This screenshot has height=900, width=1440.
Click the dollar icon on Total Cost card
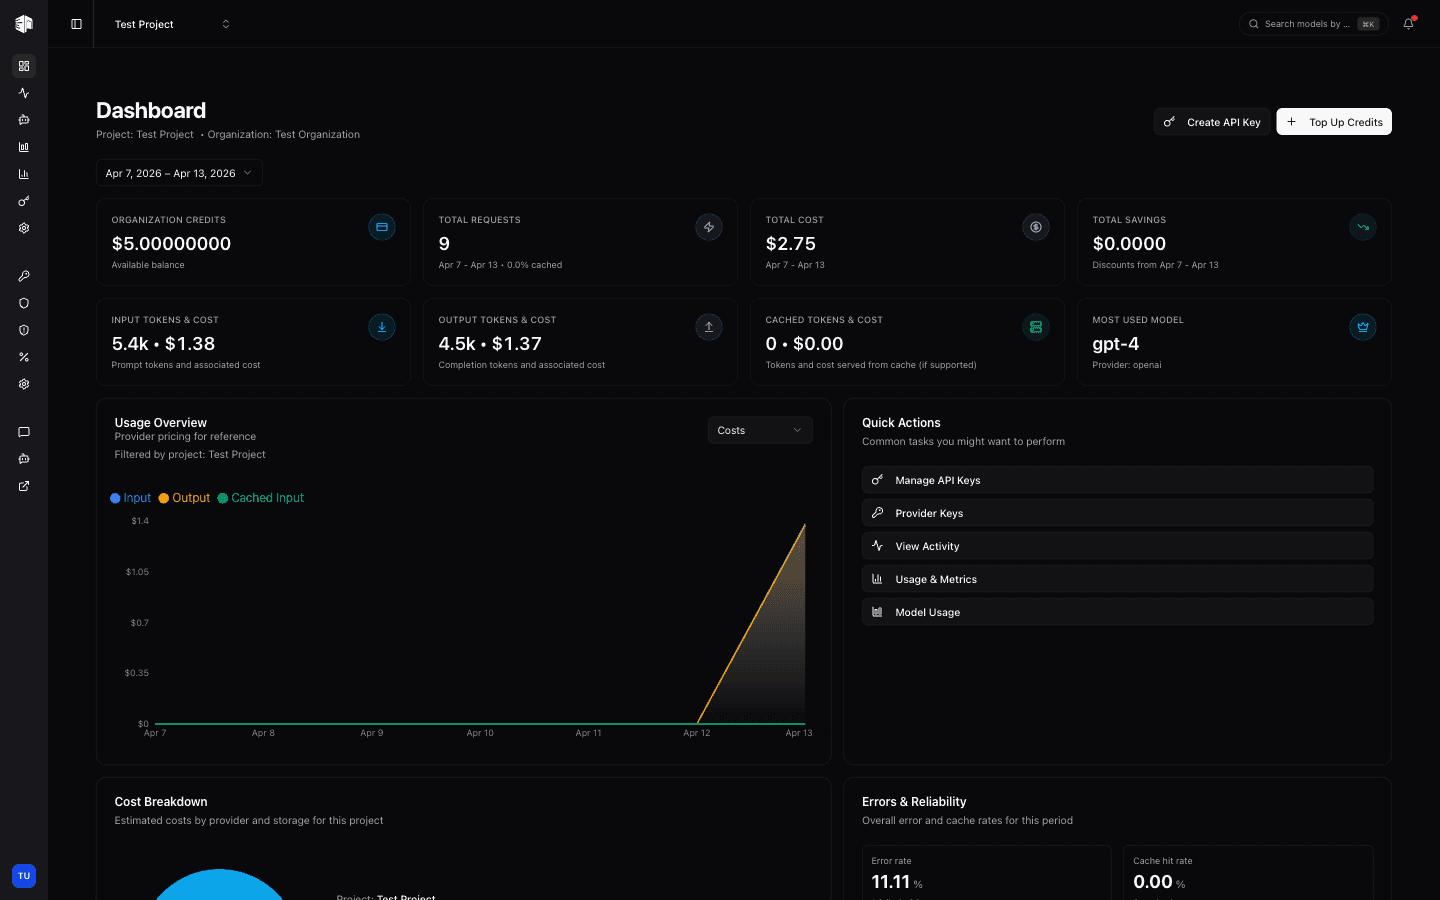click(x=1036, y=227)
